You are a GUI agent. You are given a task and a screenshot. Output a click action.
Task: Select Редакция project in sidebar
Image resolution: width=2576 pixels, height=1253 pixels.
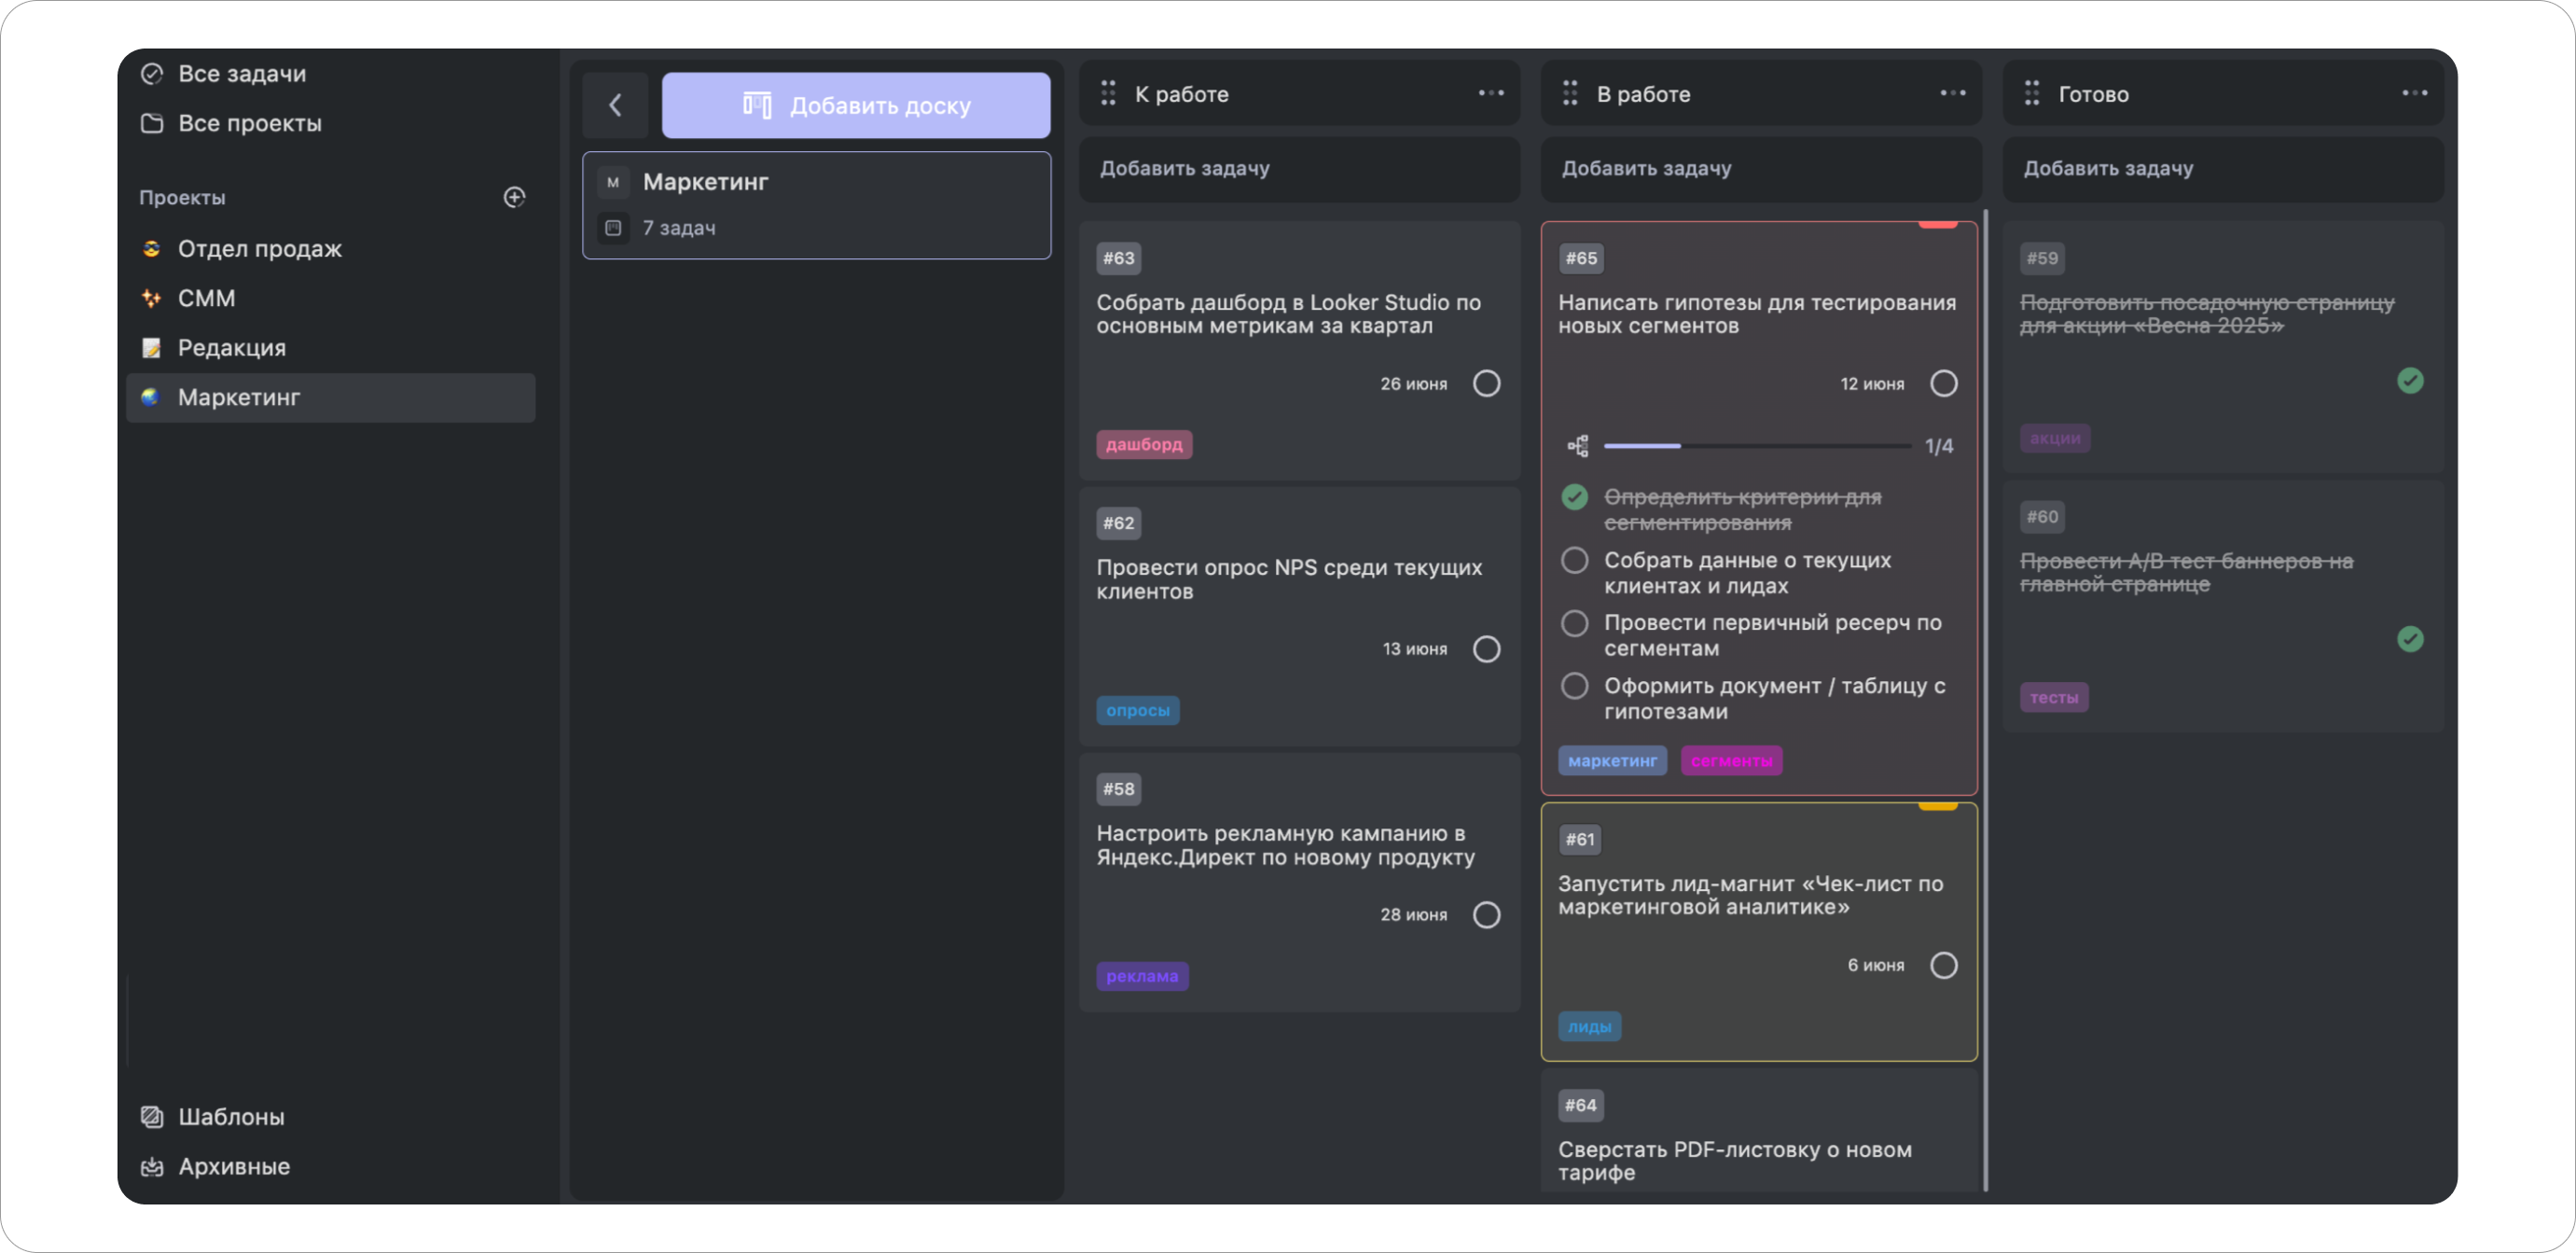[x=231, y=347]
